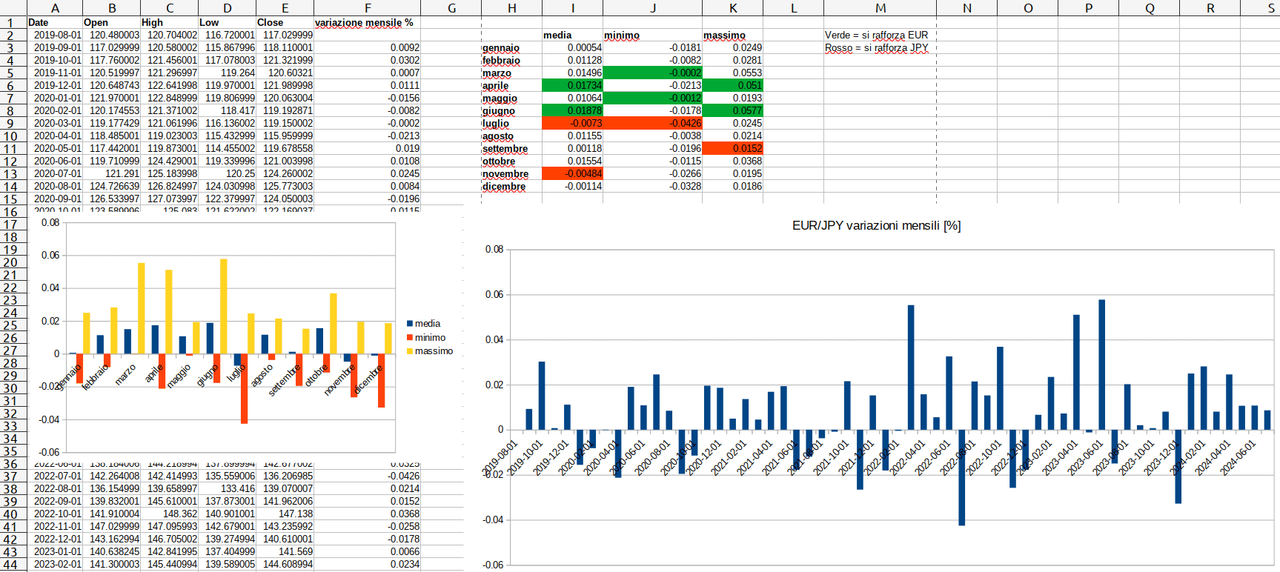
Task: Select the 'massimo' column header cell in the summary table
Action: 732,34
